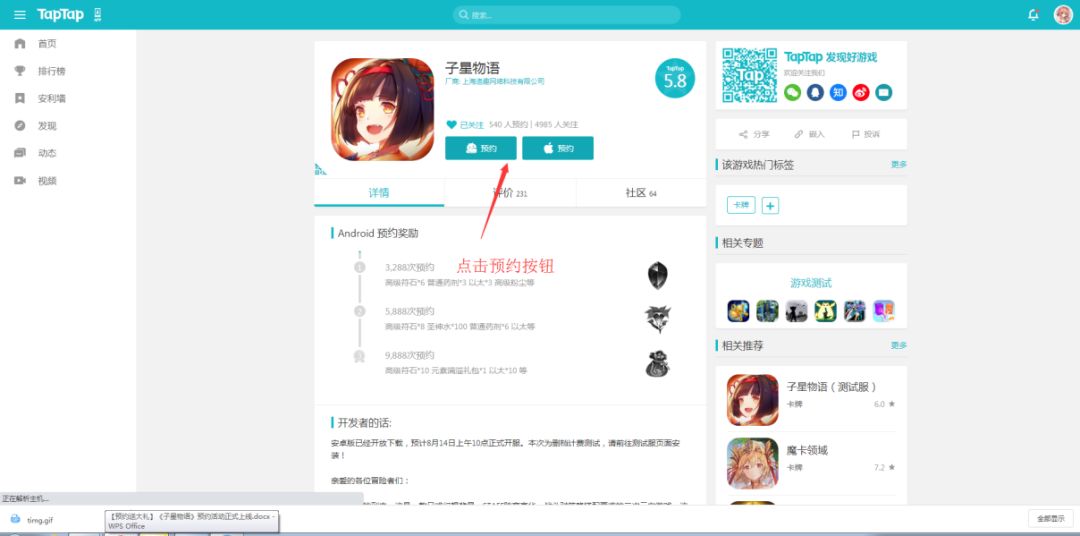The image size is (1080, 536).
Task: Click the Apple 预约 button
Action: pyautogui.click(x=558, y=148)
